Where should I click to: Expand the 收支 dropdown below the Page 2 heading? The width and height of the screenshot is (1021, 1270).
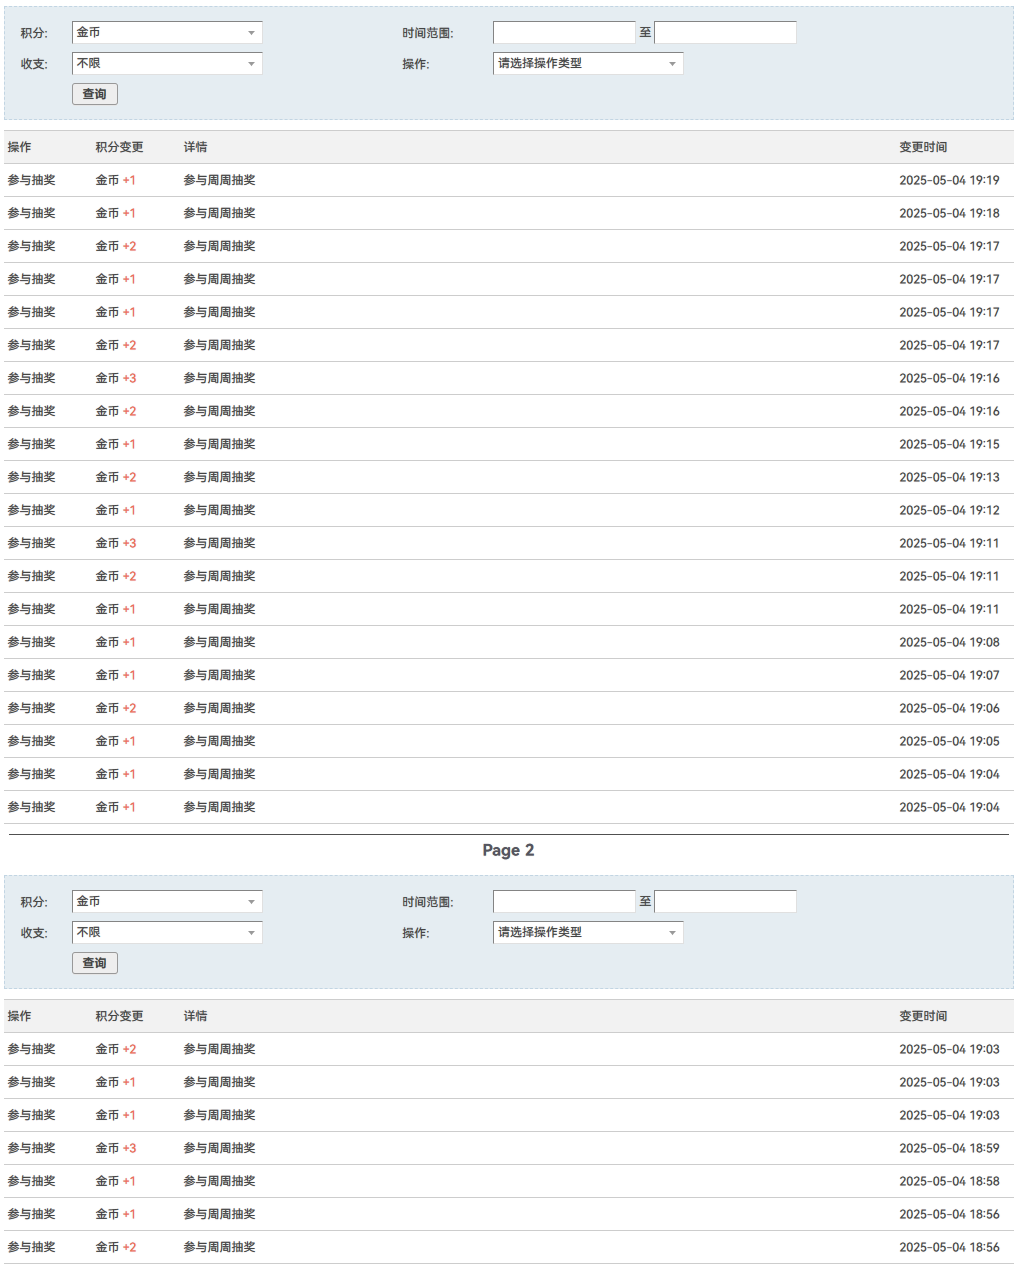point(167,933)
